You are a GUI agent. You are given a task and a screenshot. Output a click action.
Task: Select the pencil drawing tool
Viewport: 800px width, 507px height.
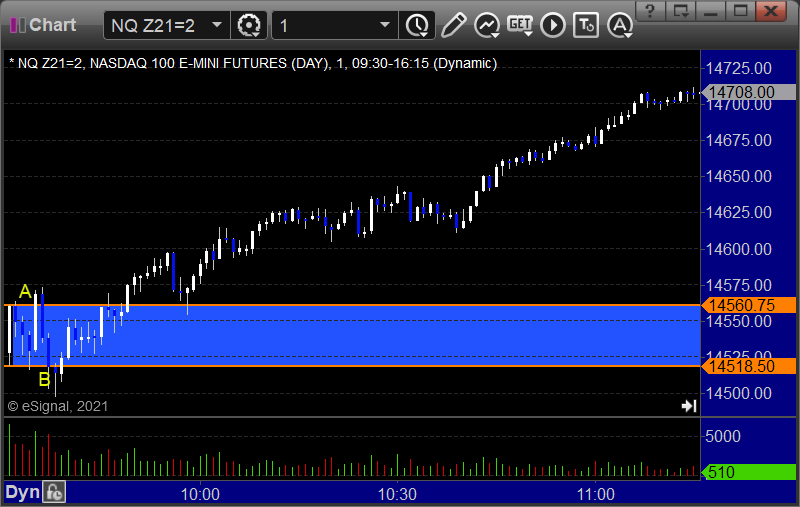453,25
